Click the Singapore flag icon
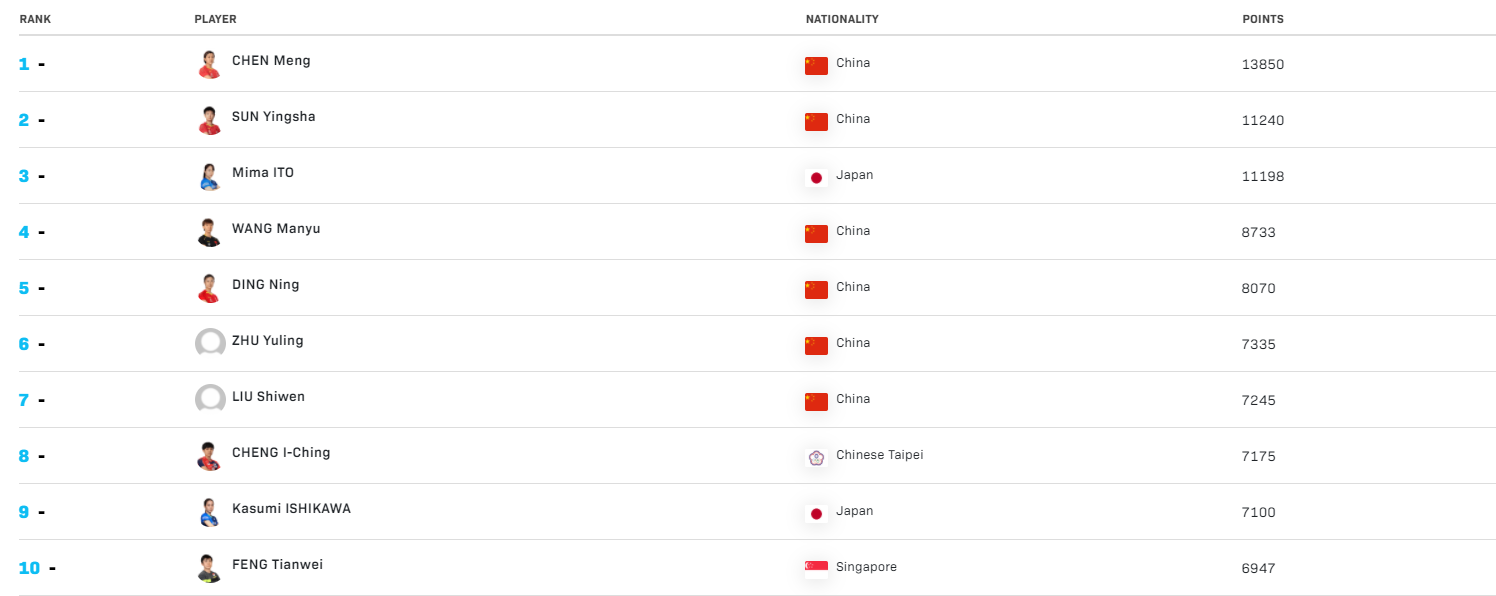The width and height of the screenshot is (1496, 596). (816, 569)
